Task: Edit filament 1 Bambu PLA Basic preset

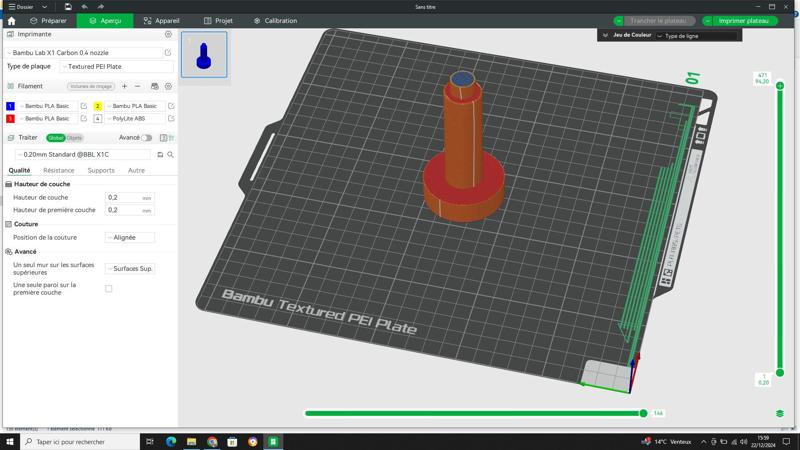Action: click(x=84, y=106)
